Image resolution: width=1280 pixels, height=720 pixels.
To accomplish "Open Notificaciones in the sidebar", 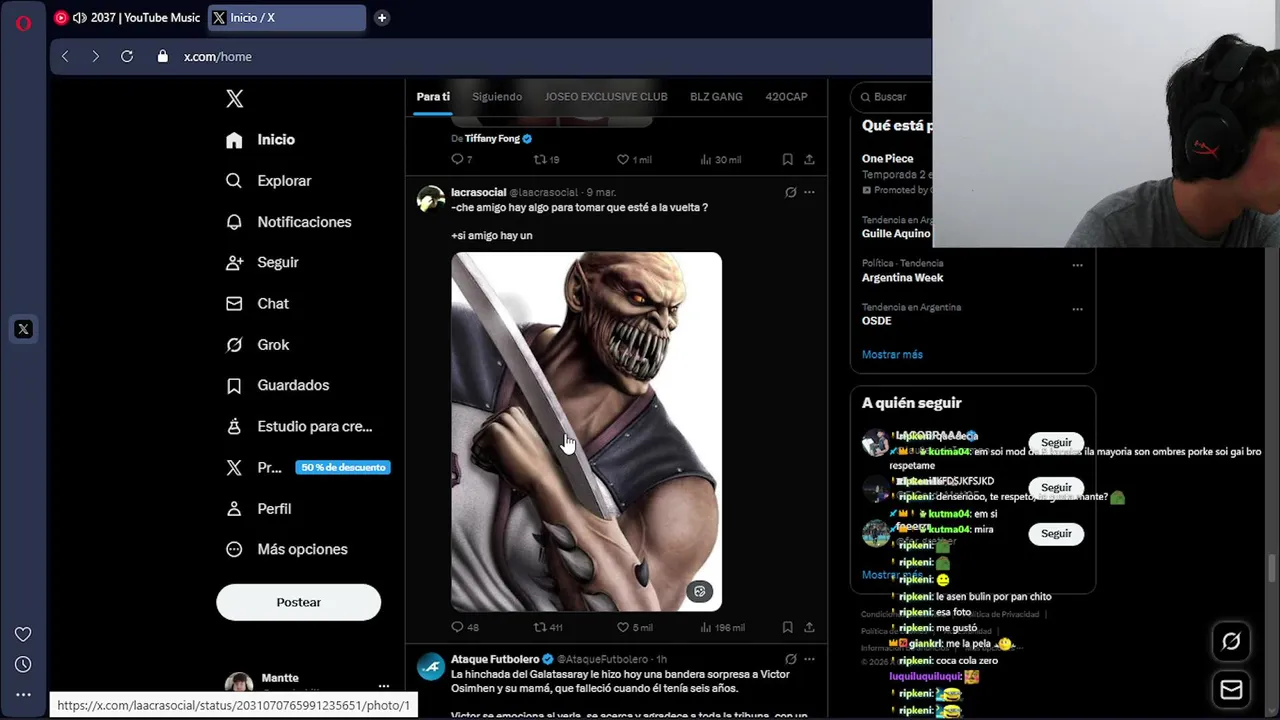I will [288, 222].
